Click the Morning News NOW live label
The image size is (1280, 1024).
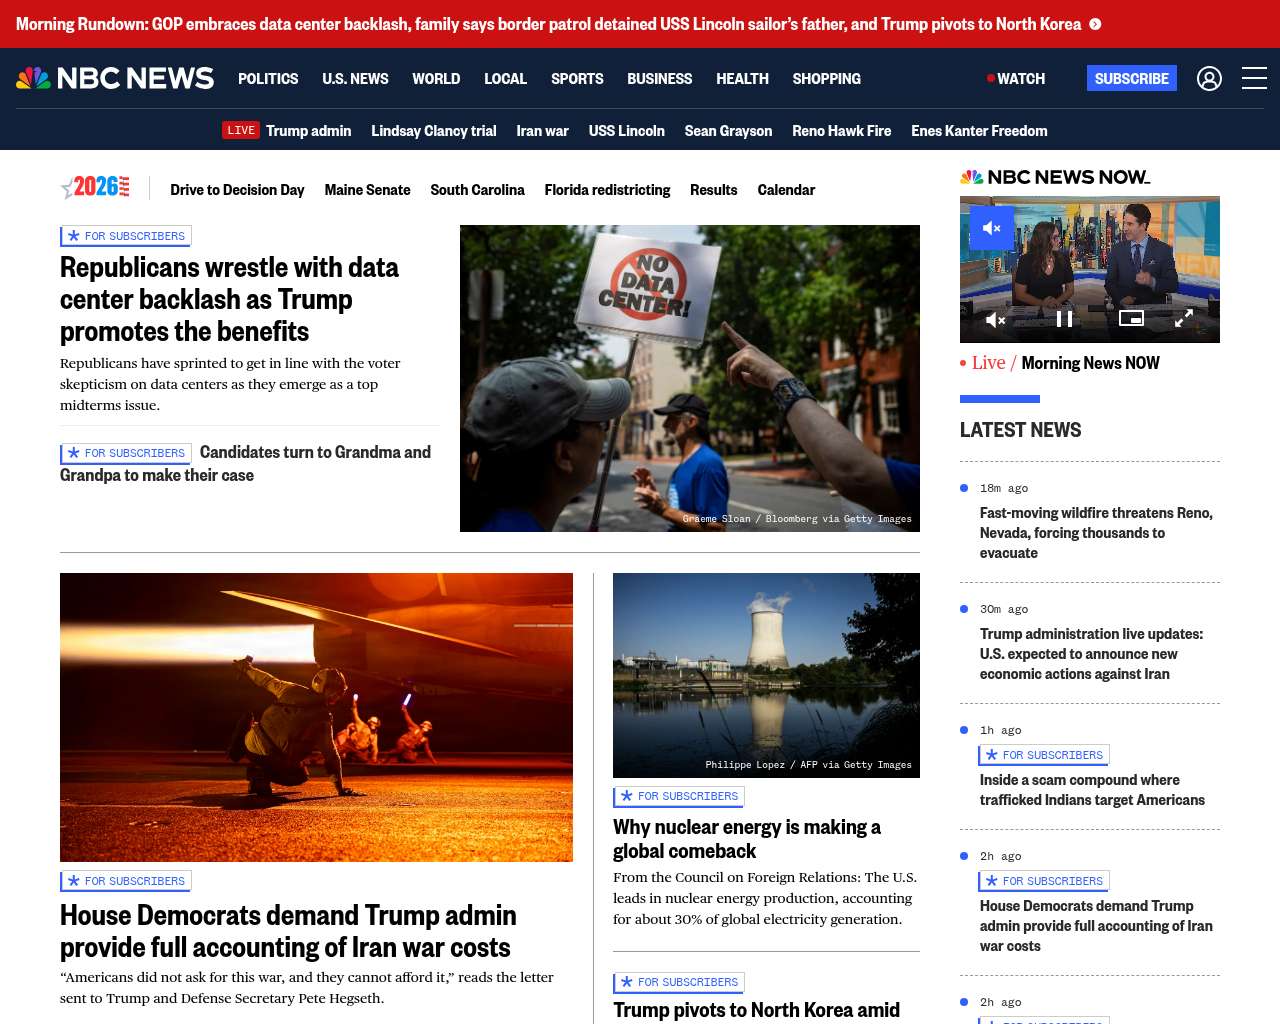(1091, 363)
